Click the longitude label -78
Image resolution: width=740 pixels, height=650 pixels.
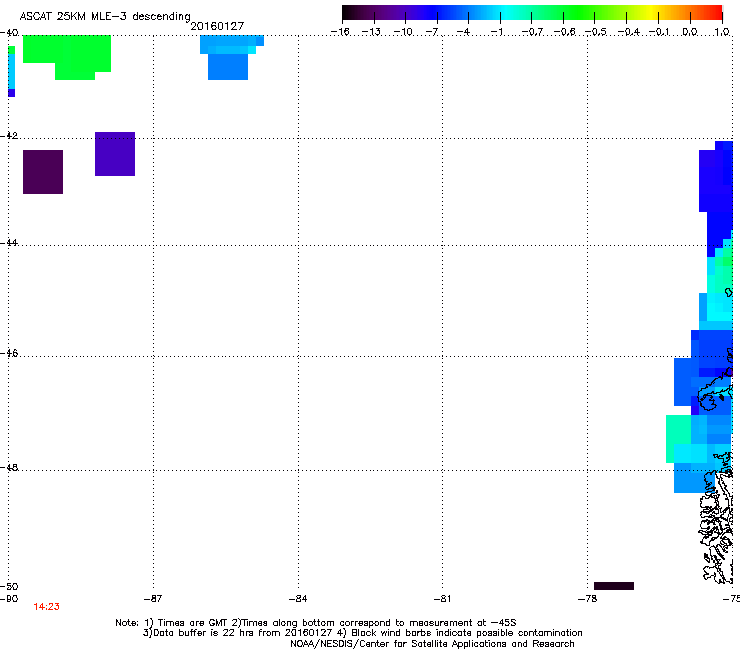tap(587, 599)
